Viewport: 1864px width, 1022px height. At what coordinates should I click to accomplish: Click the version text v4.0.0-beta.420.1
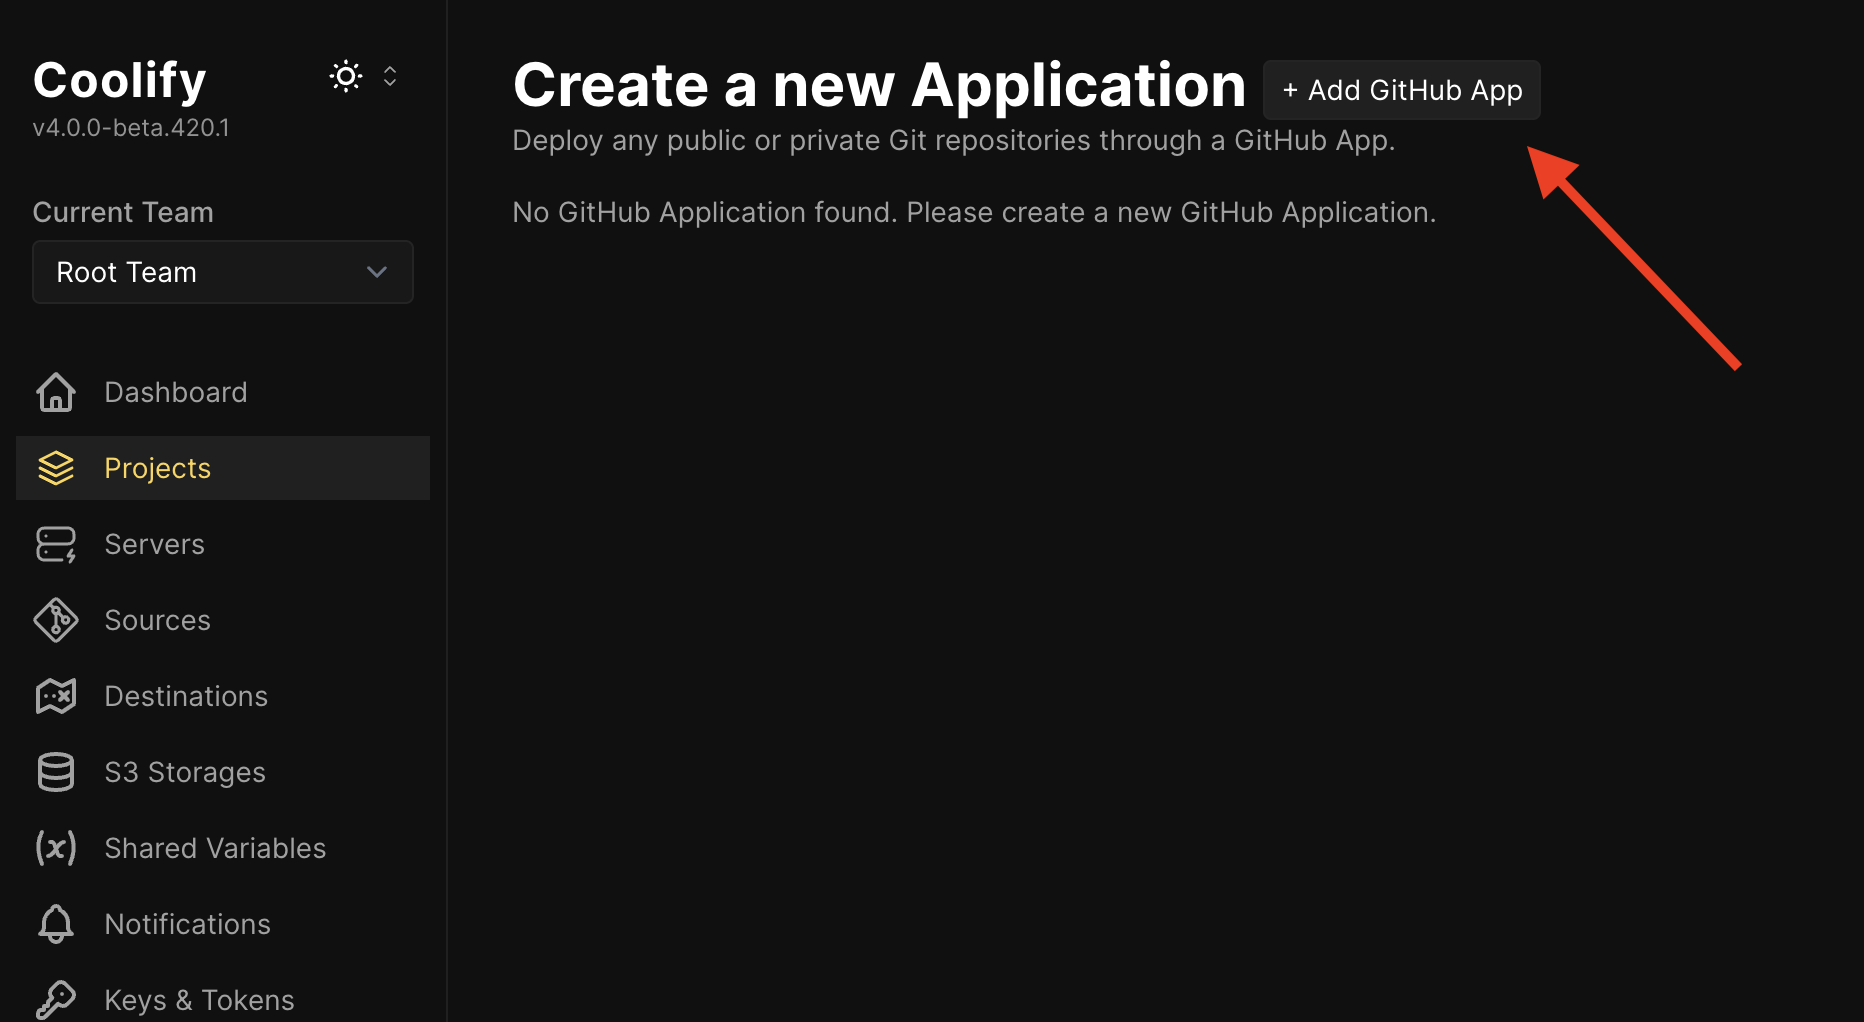point(131,128)
